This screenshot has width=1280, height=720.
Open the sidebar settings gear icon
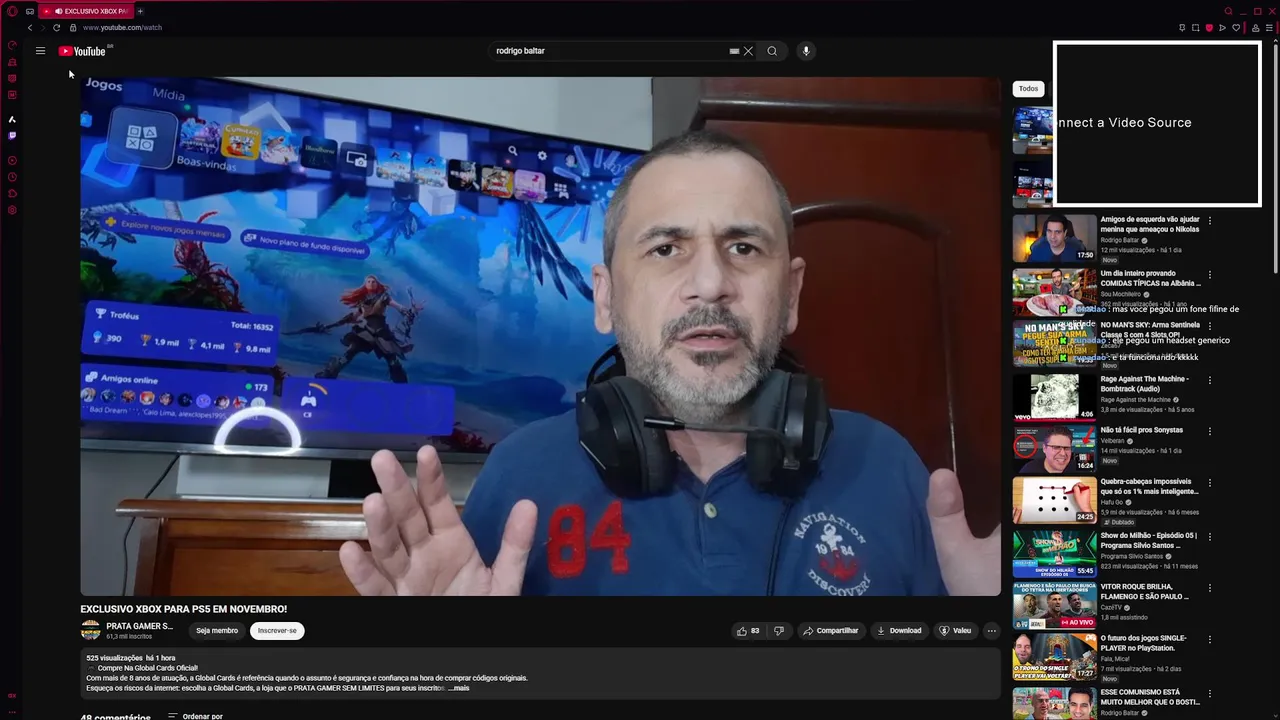pyautogui.click(x=12, y=210)
